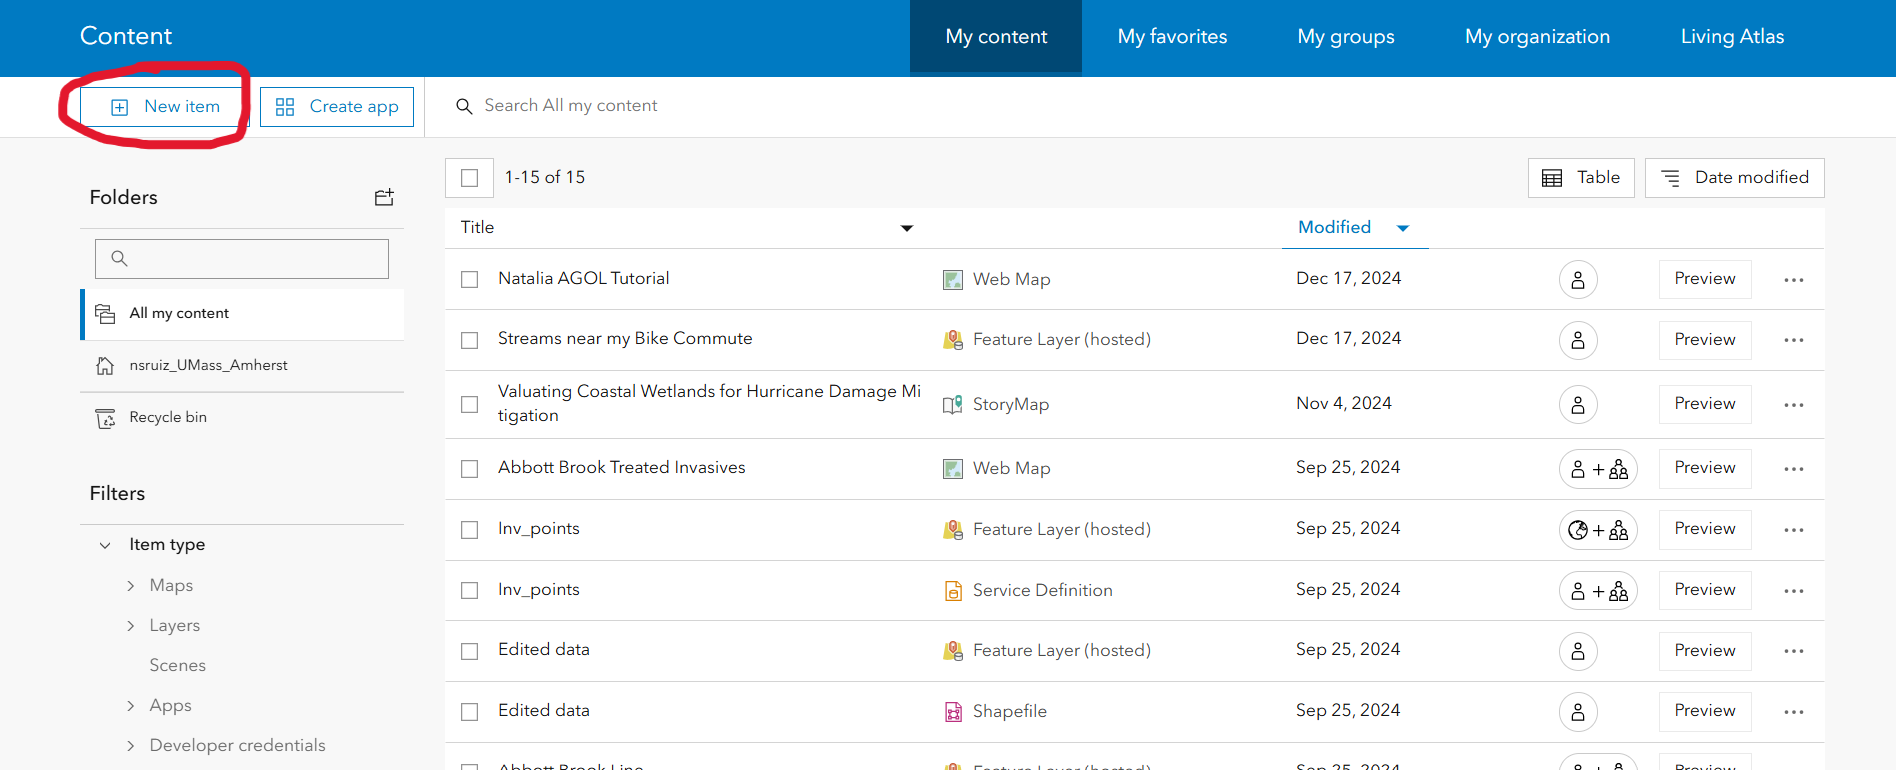Open the Date modified sort menu
The image size is (1896, 770).
pyautogui.click(x=1735, y=178)
